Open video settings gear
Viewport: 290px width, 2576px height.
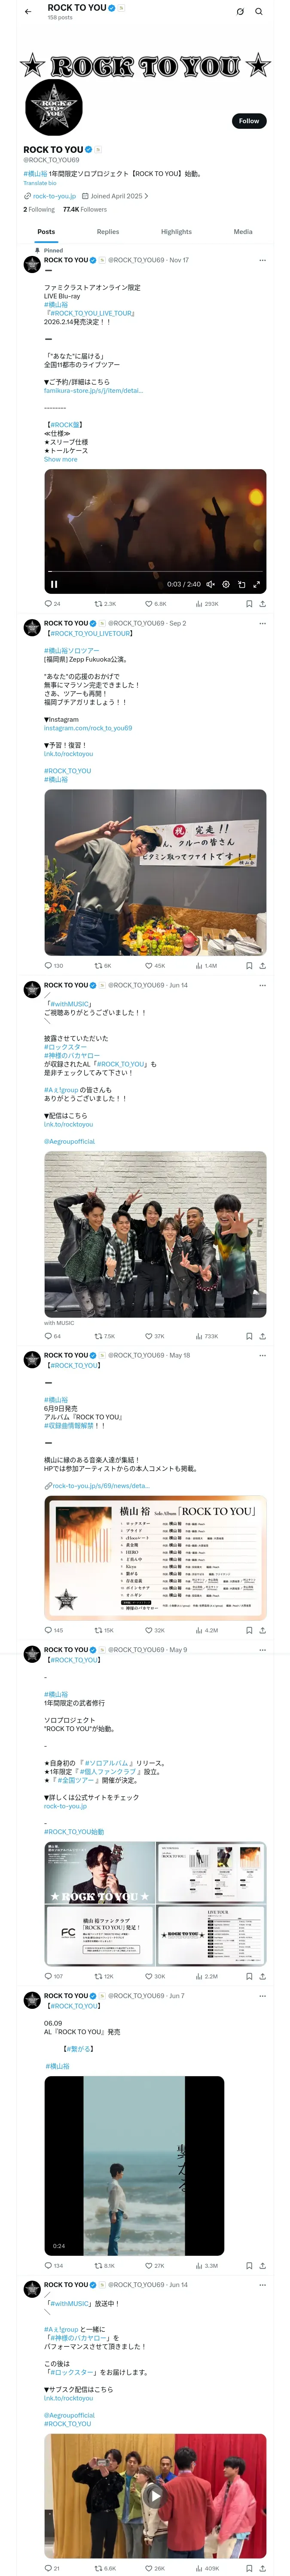[226, 584]
